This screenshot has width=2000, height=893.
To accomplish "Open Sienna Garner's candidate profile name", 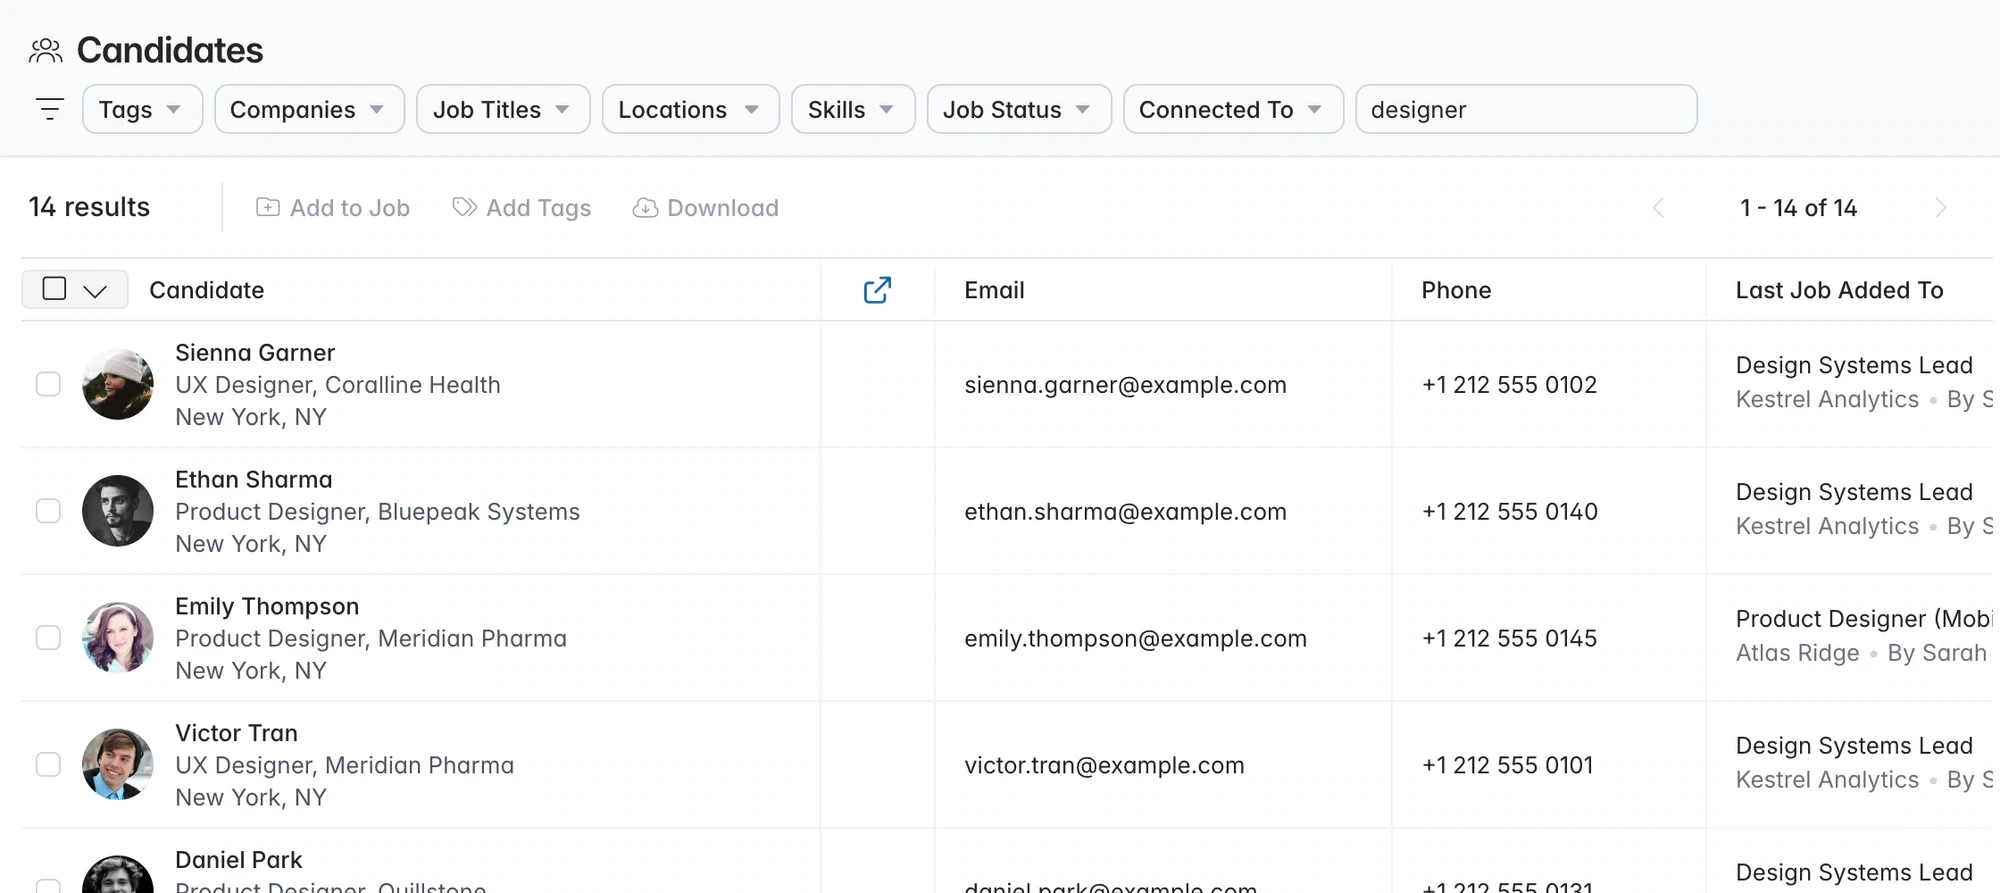I will [255, 353].
